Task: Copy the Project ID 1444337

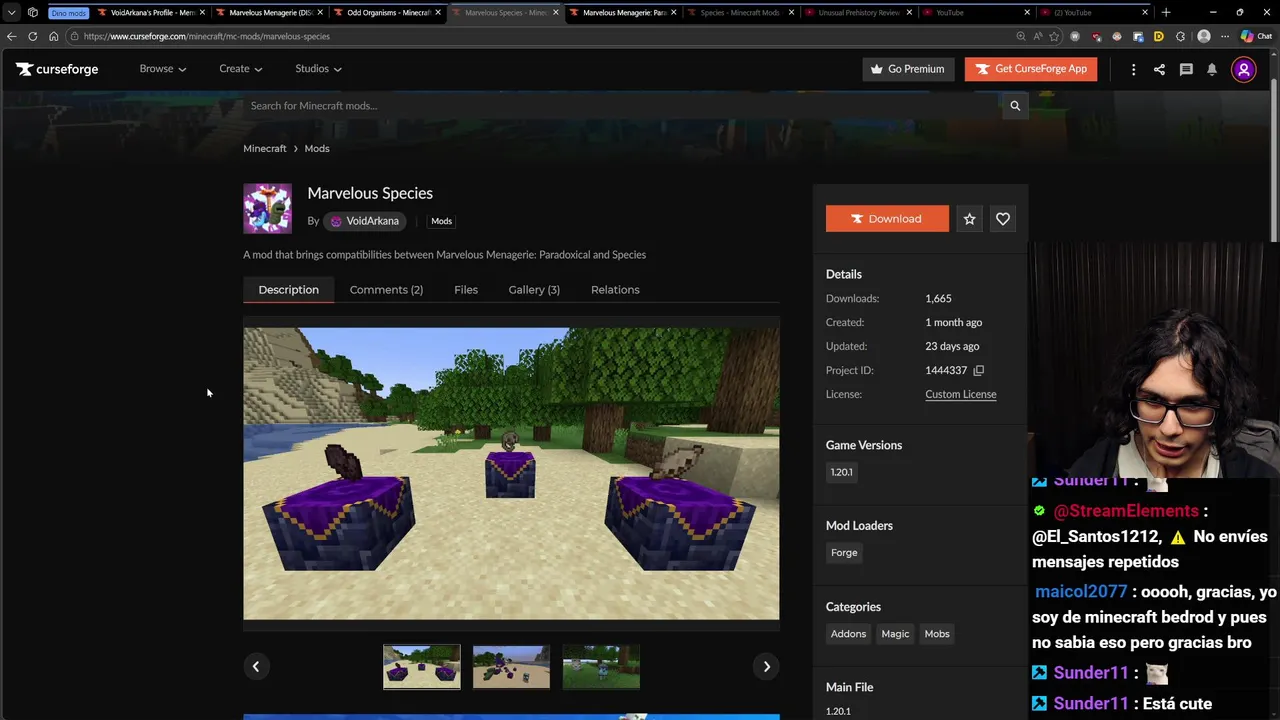Action: (979, 370)
